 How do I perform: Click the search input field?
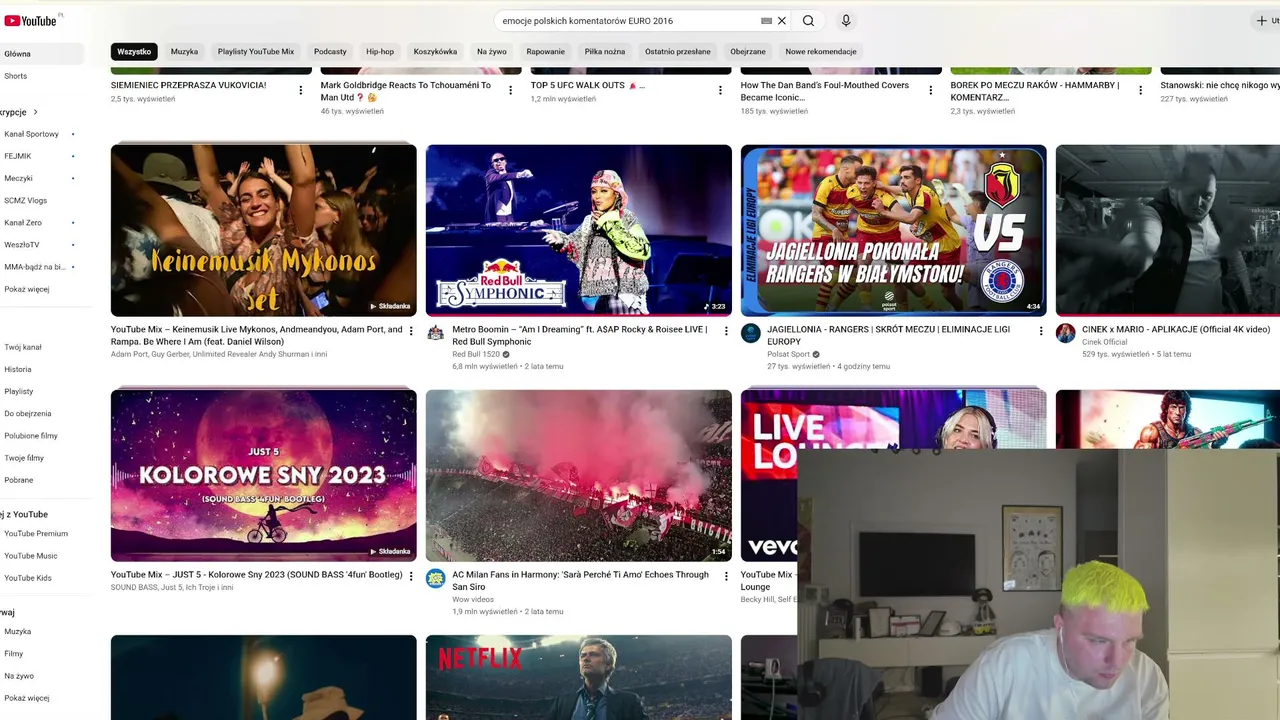pos(628,21)
